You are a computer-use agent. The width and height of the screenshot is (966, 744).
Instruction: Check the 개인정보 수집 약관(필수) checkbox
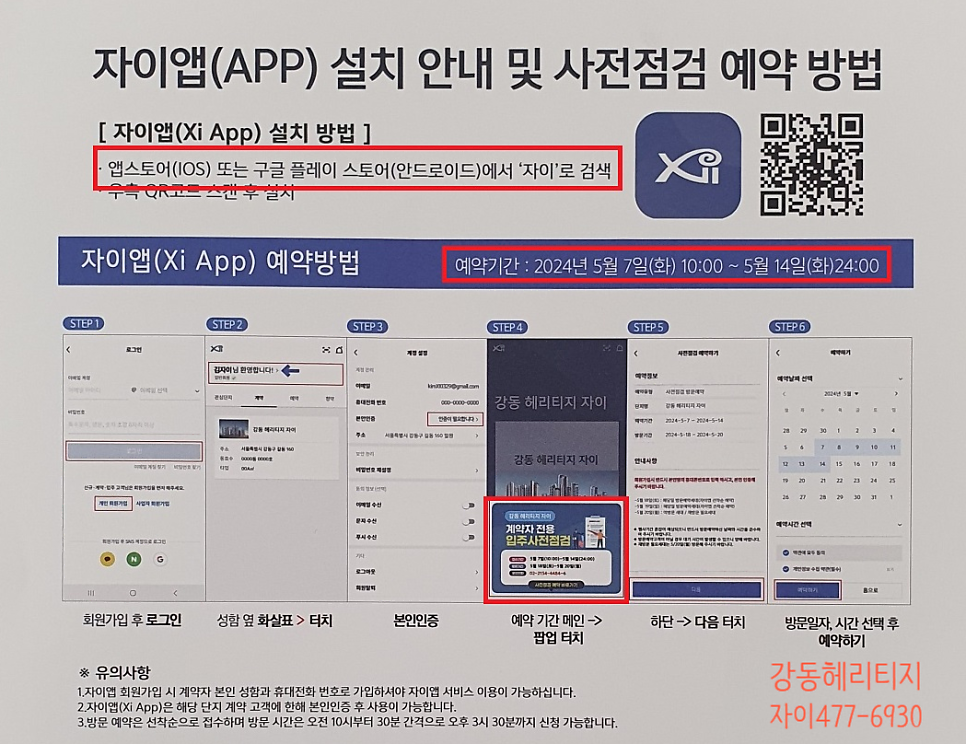(x=785, y=569)
